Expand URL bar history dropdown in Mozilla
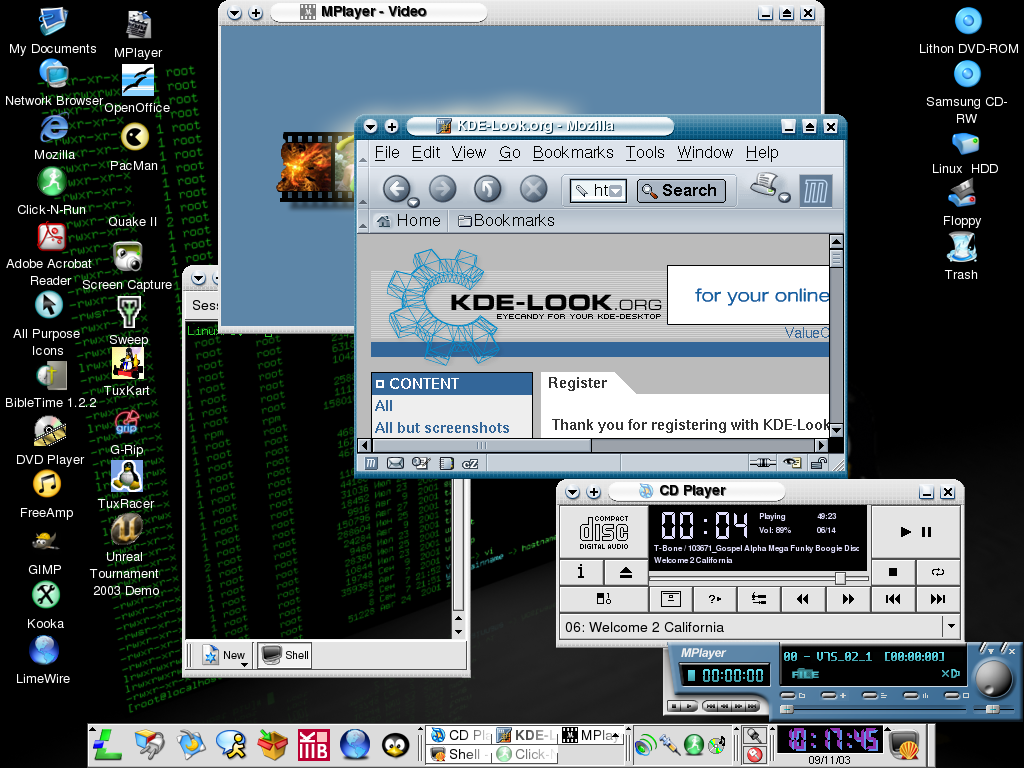The height and width of the screenshot is (768, 1024). tap(616, 191)
